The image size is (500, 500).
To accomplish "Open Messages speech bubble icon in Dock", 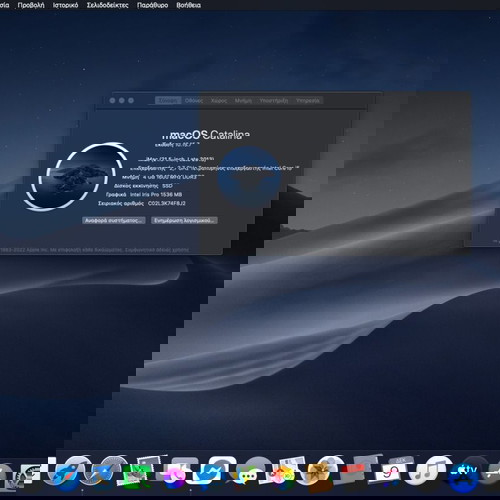I will tap(247, 477).
